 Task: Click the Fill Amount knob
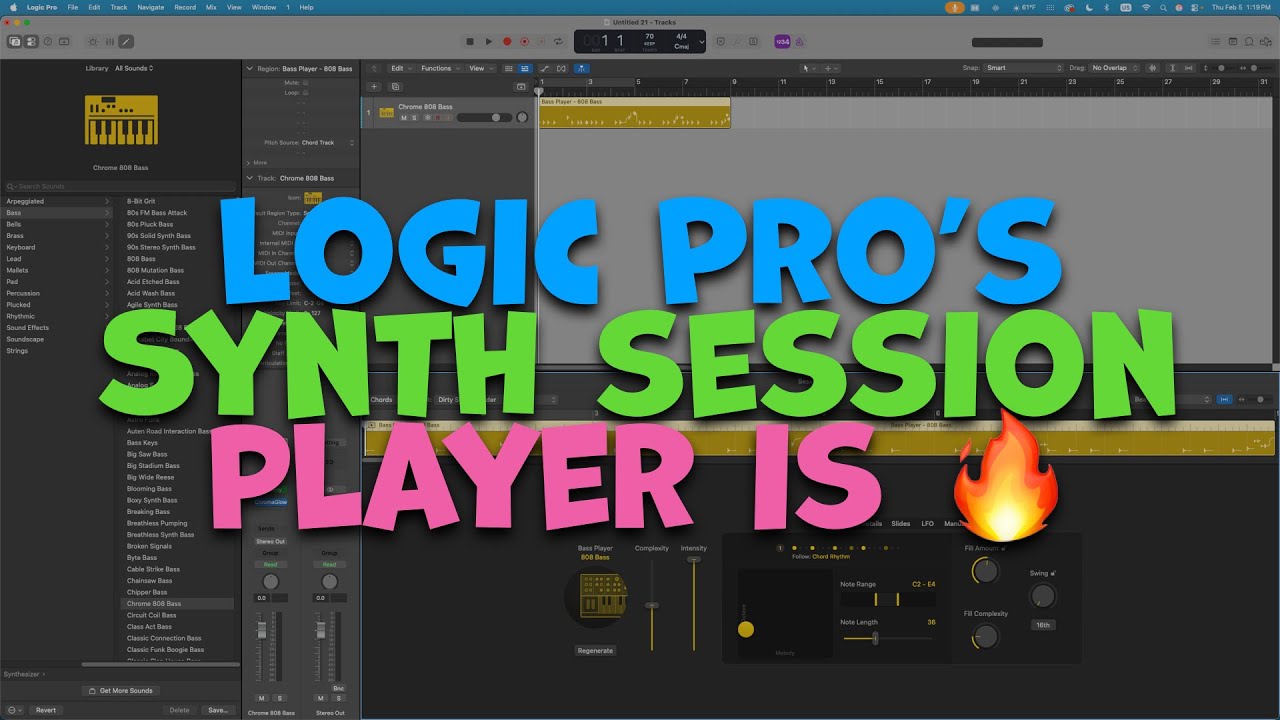pos(985,571)
